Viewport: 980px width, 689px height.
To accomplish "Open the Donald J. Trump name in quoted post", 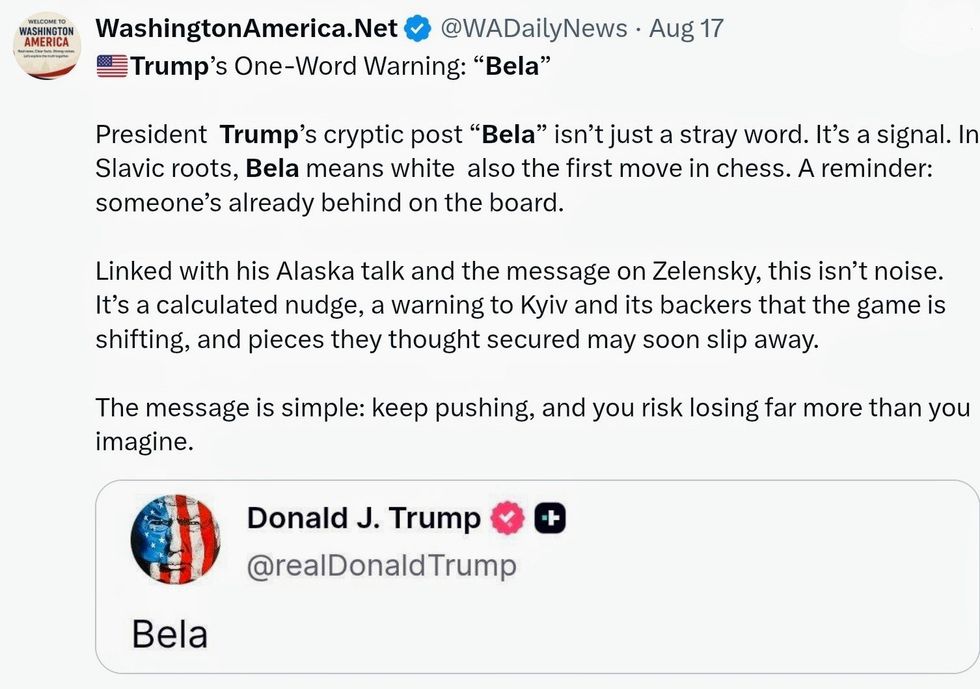I will tap(364, 518).
